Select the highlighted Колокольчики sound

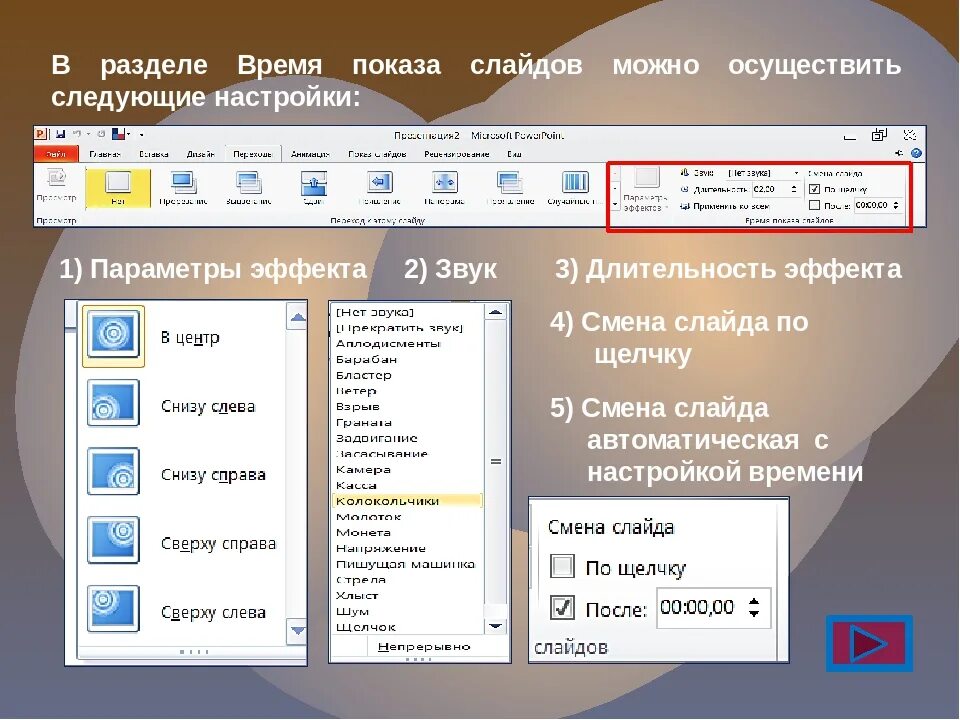[407, 501]
